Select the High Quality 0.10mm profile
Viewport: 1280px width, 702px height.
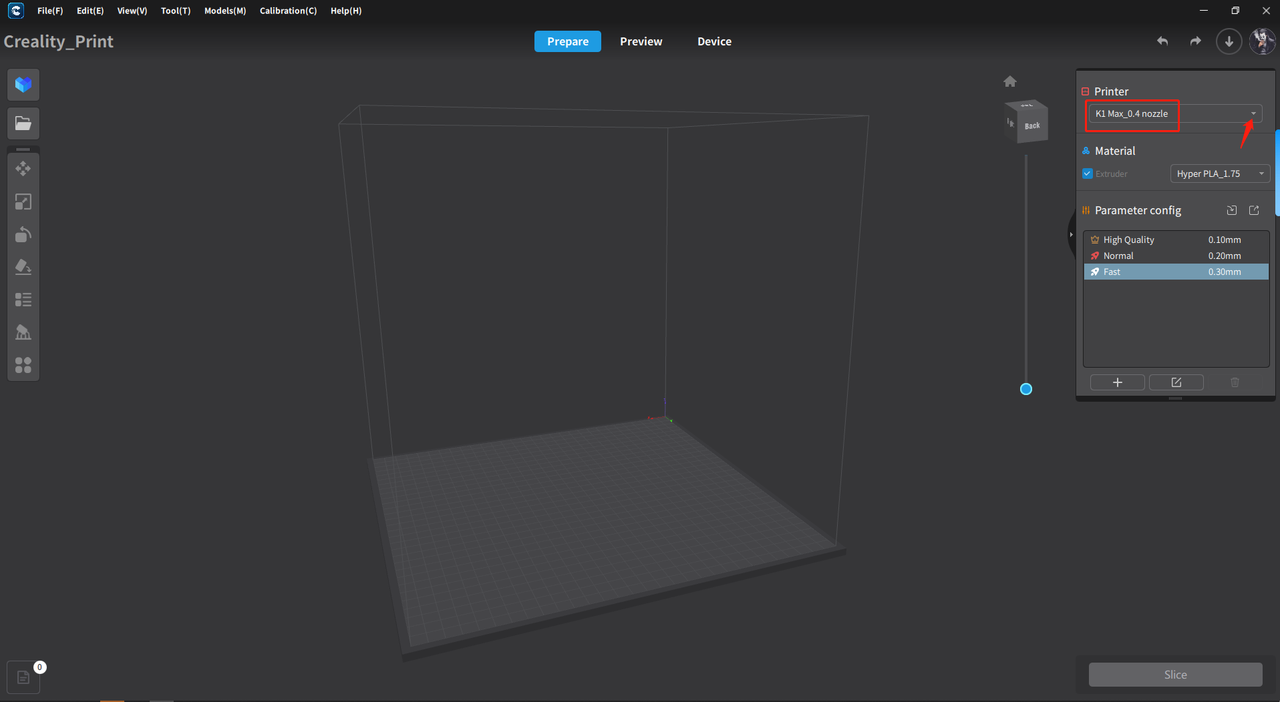point(1176,240)
